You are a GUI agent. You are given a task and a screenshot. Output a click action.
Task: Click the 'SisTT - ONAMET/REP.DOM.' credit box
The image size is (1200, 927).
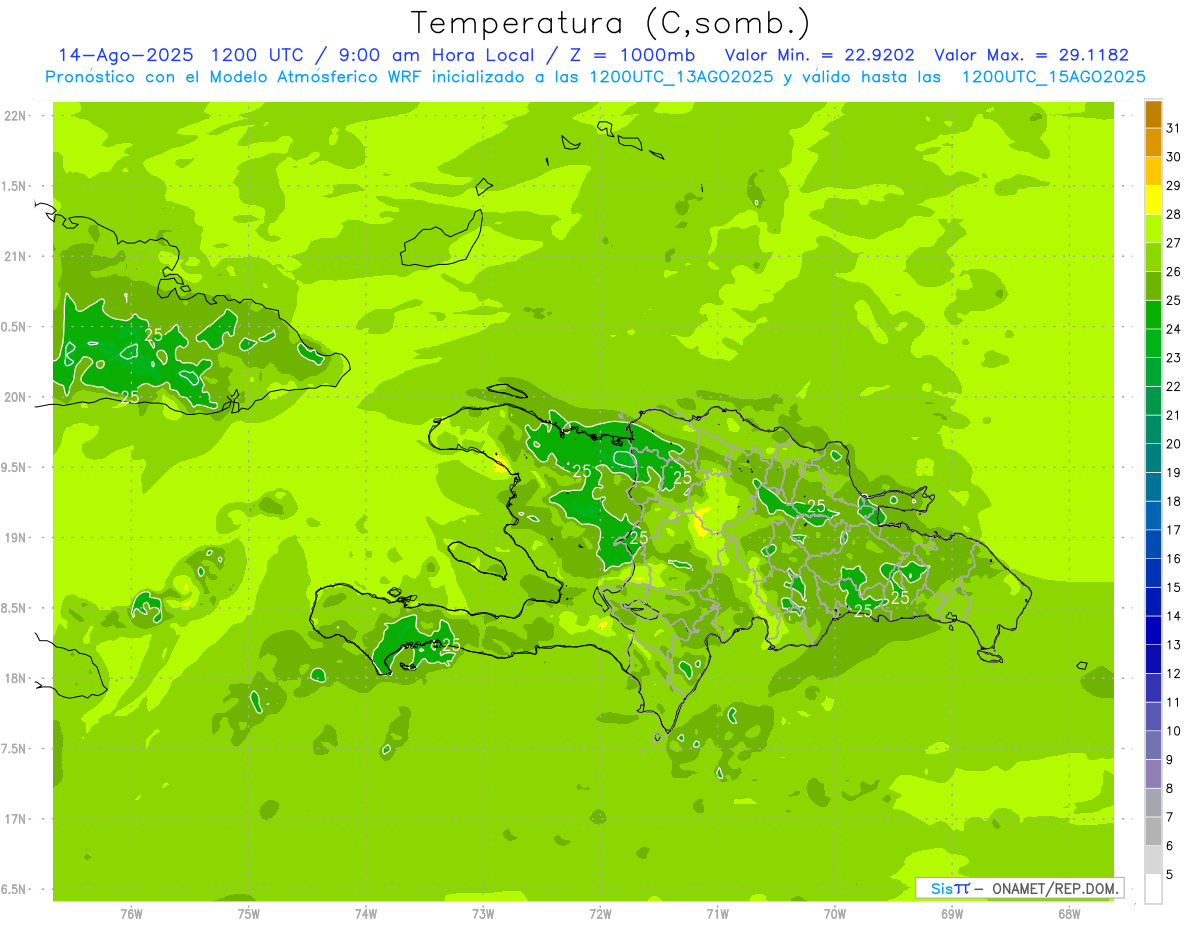coord(1019,888)
